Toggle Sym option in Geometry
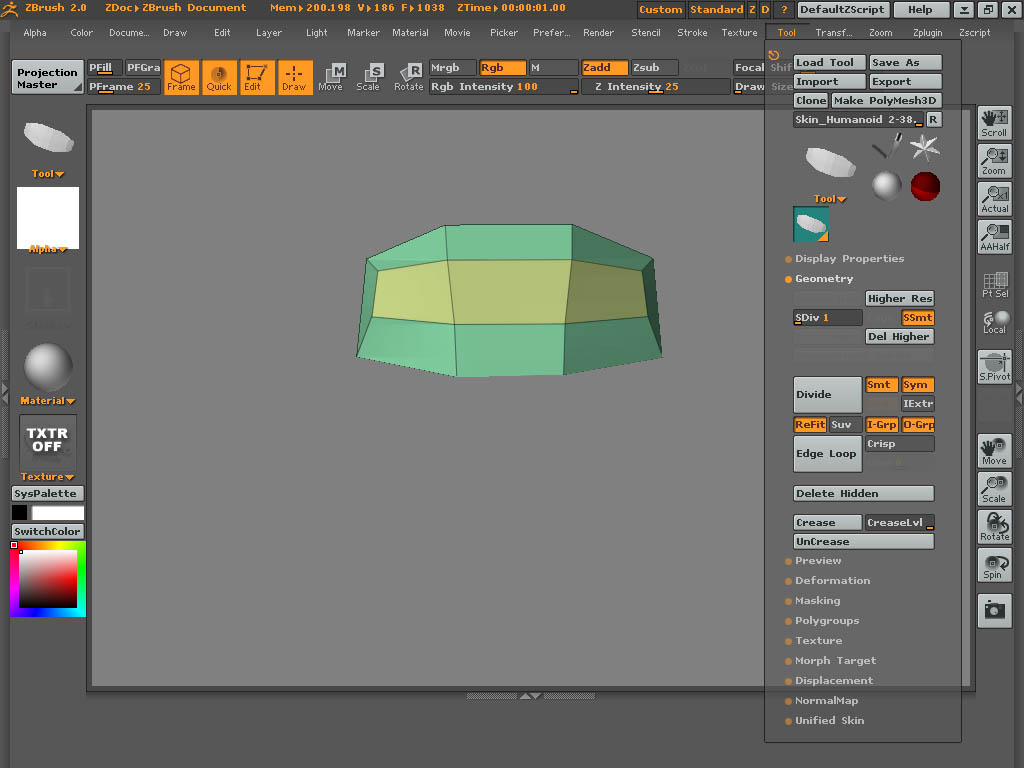 (917, 385)
